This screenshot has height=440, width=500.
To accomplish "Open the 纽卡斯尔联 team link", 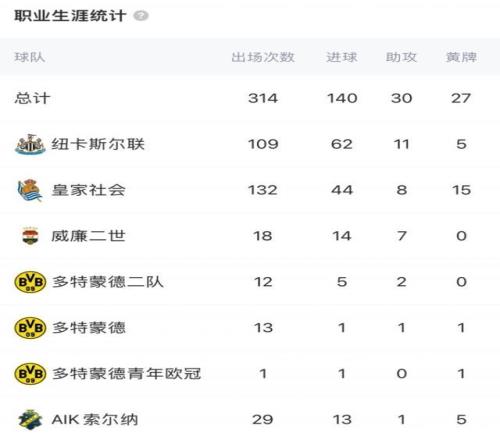I will (98, 144).
